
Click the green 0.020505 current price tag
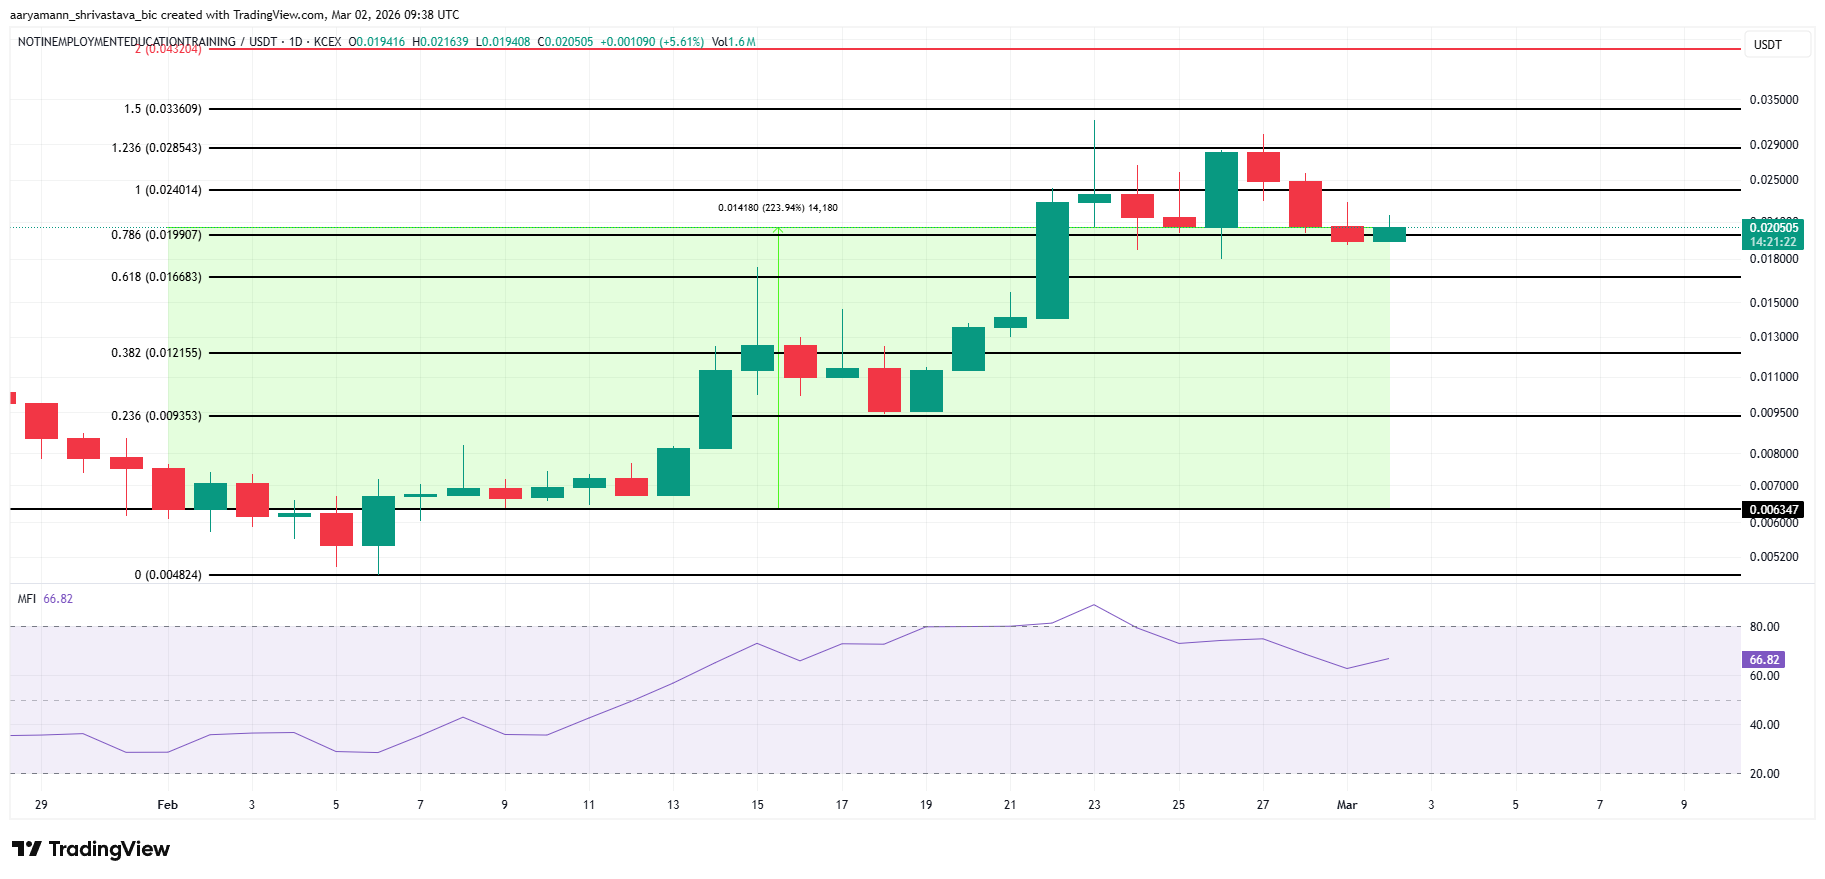click(x=1773, y=228)
